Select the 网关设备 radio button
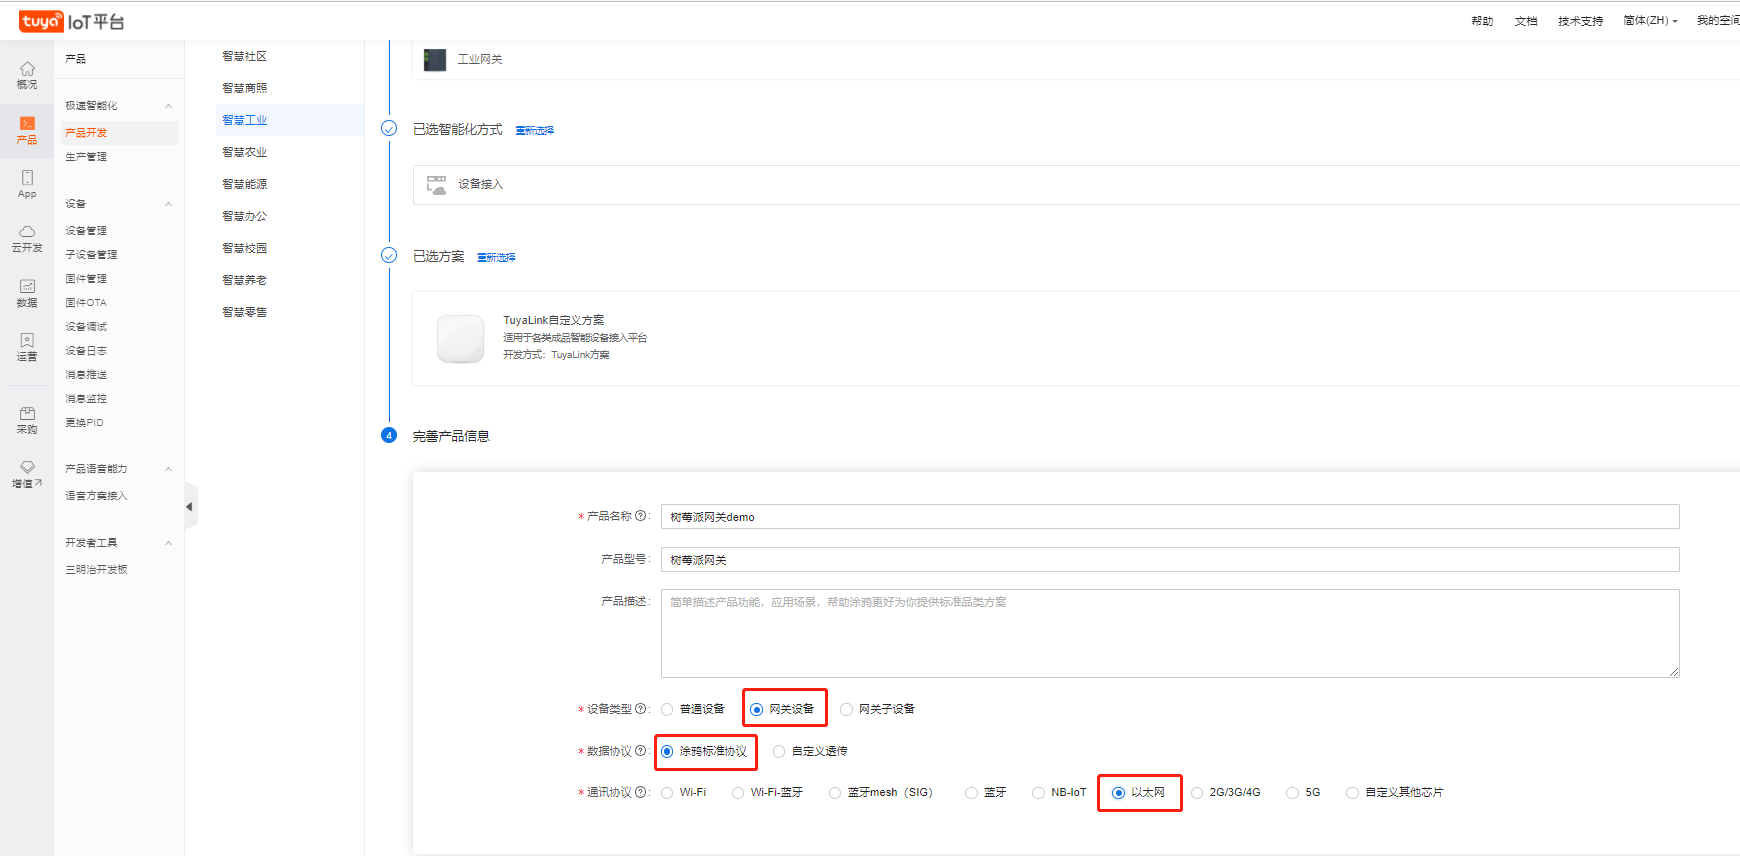 click(x=757, y=710)
